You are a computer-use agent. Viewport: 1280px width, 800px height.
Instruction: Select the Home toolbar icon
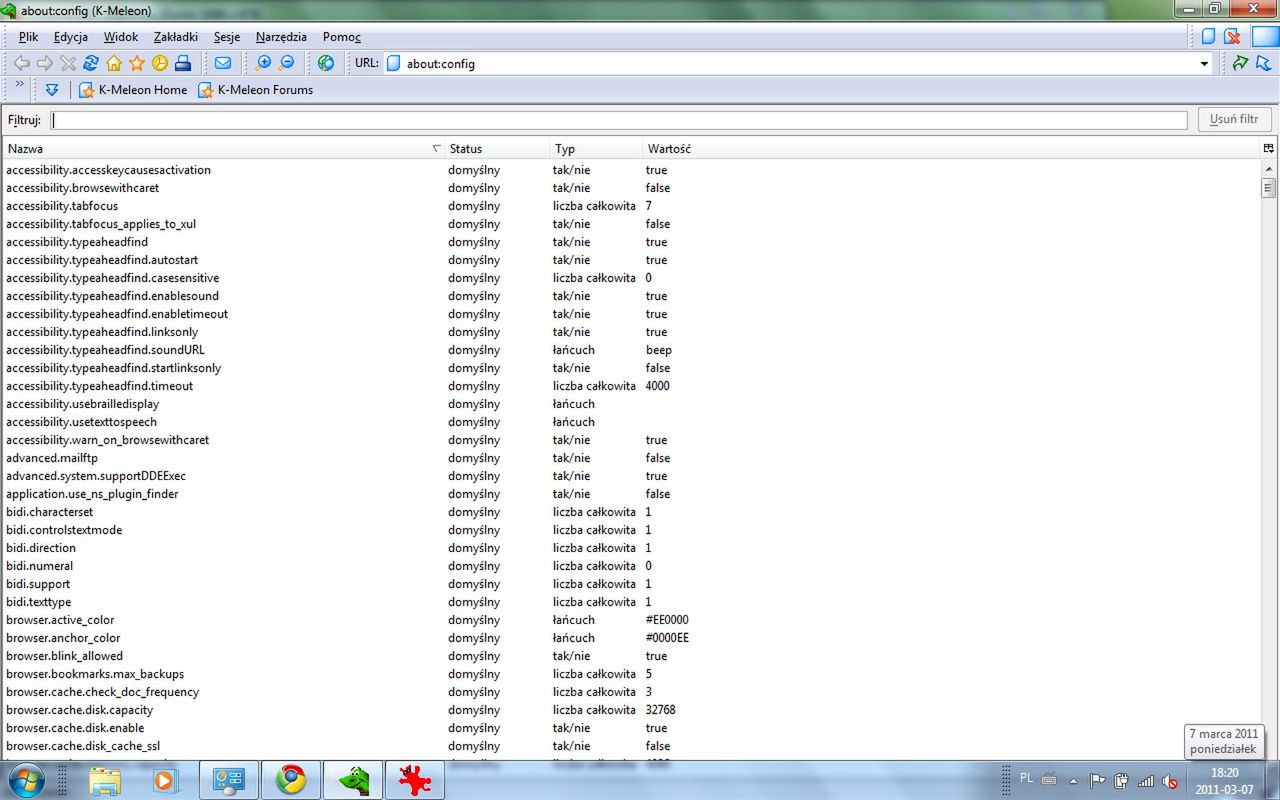[x=112, y=62]
